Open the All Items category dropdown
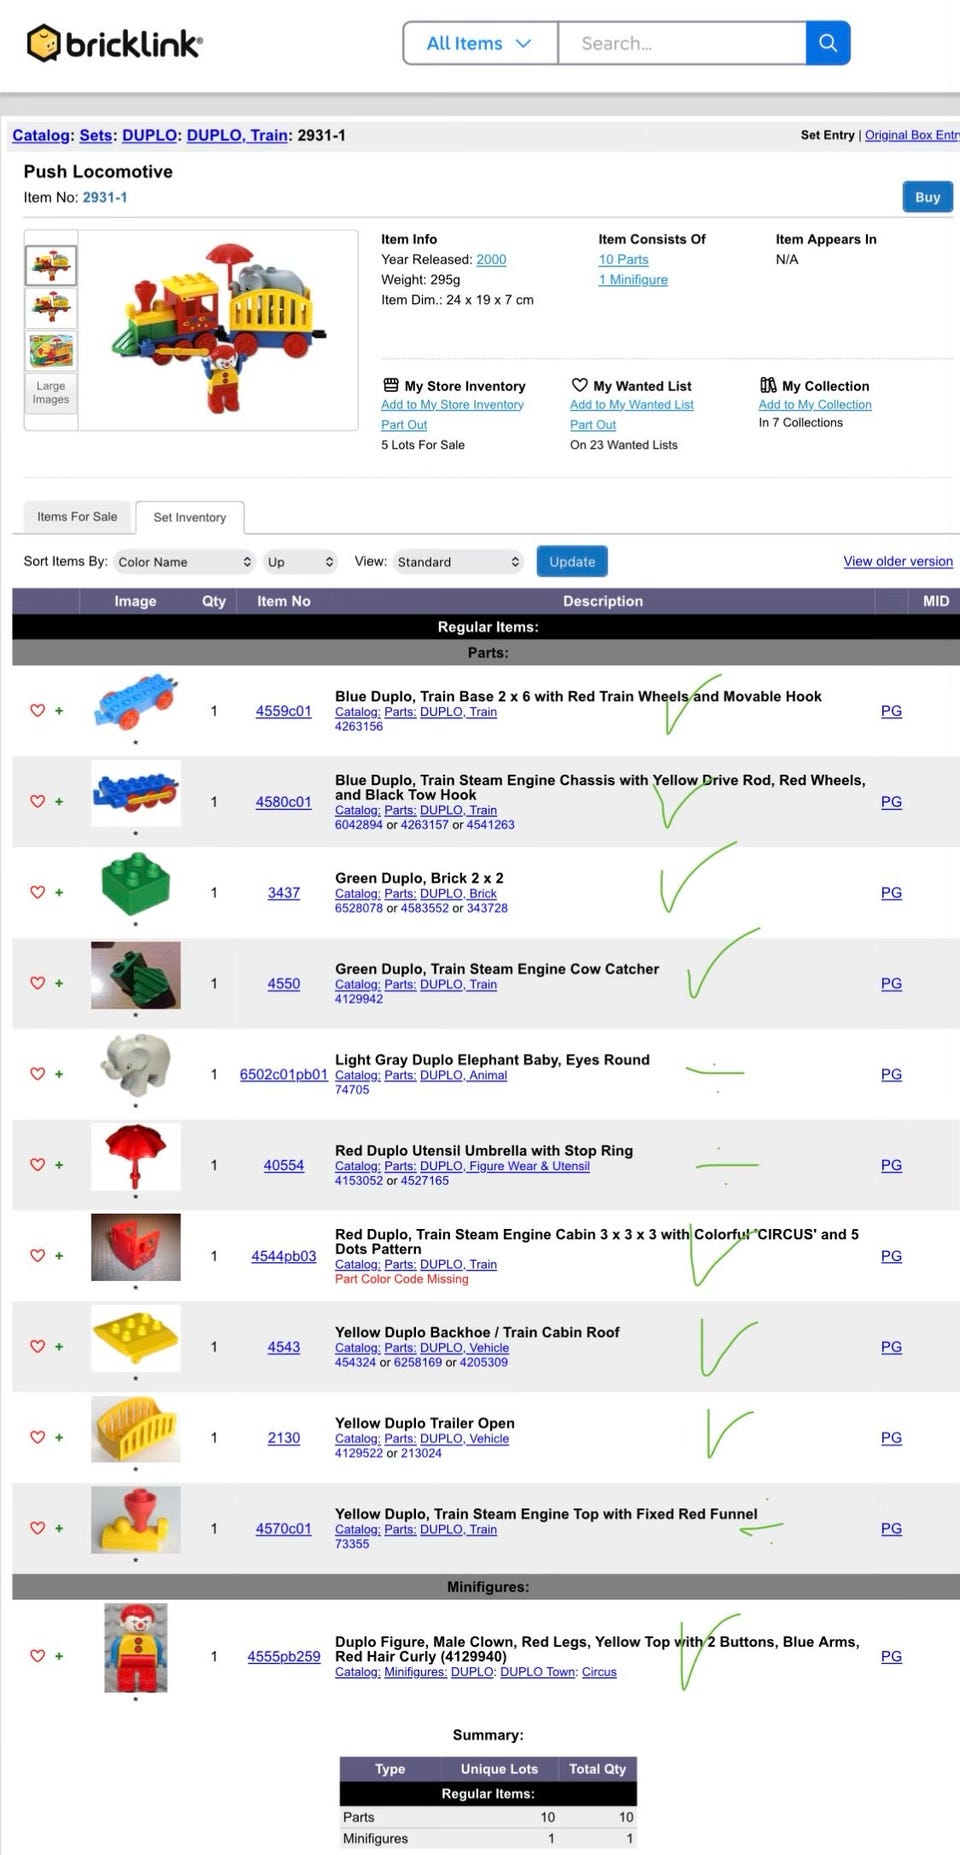Screen dimensions: 960x1855 [x=480, y=43]
